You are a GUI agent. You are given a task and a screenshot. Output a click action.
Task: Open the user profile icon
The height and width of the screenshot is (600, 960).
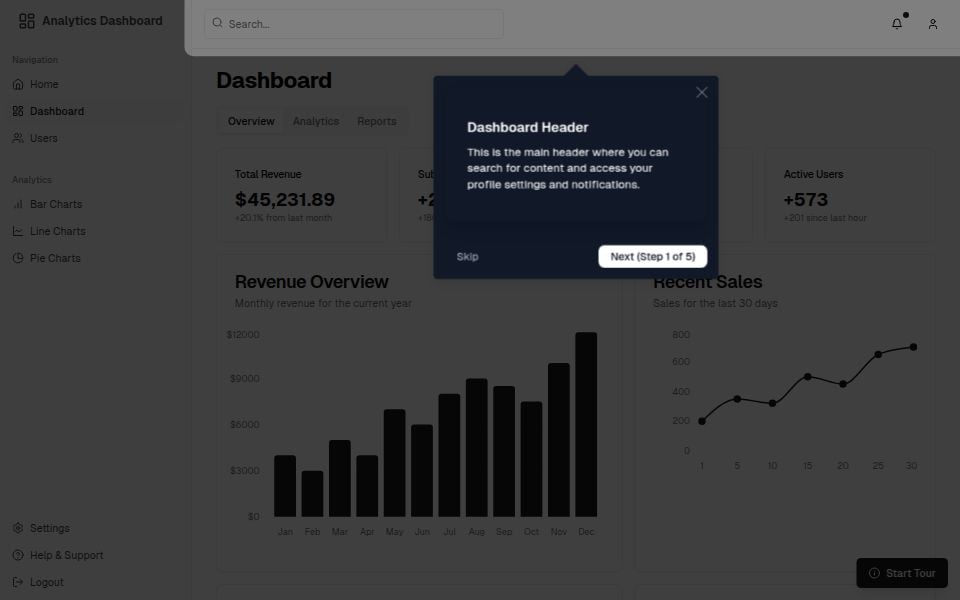pyautogui.click(x=932, y=23)
